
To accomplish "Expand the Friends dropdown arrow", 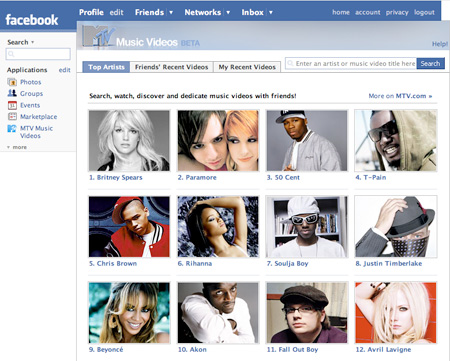I will (x=171, y=12).
